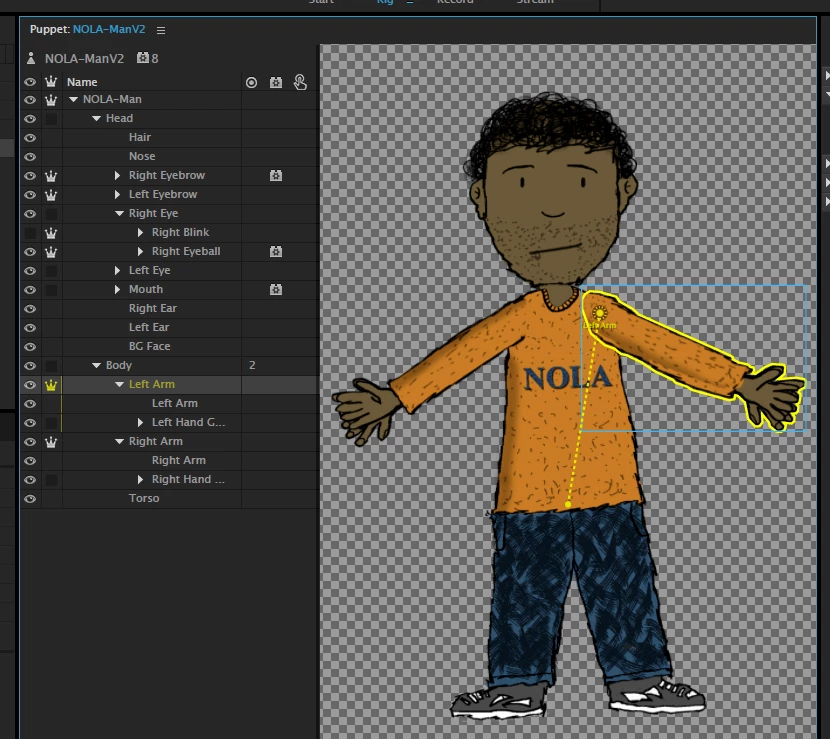Collapse the NOLA-Man group

pos(74,100)
